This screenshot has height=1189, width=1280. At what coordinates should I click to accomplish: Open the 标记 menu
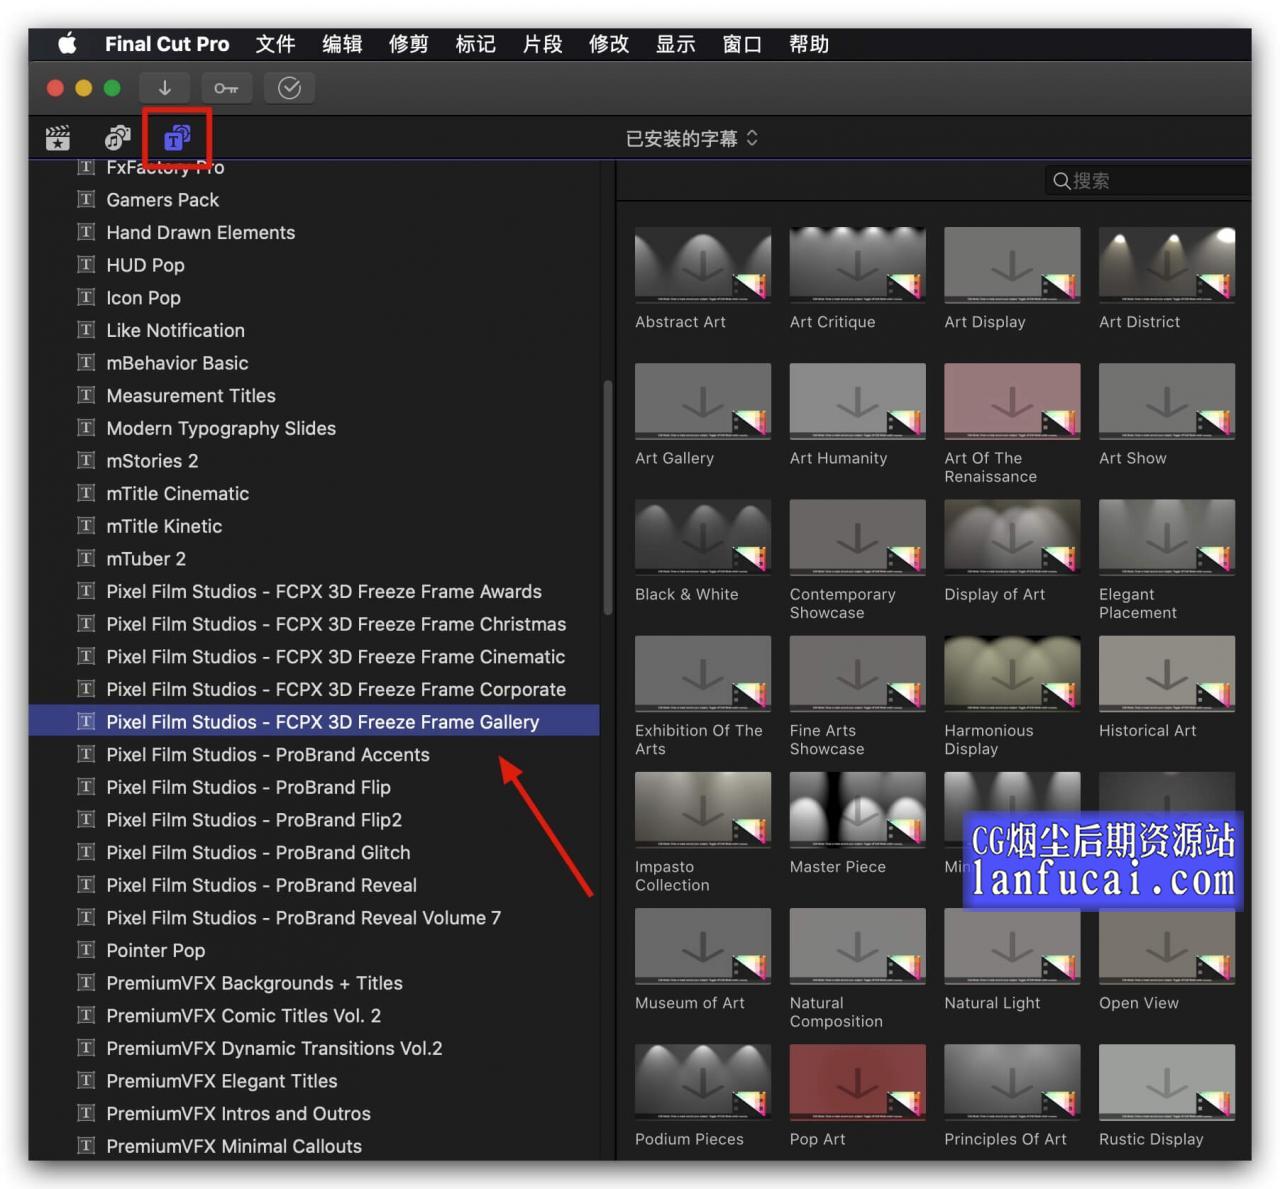(475, 44)
